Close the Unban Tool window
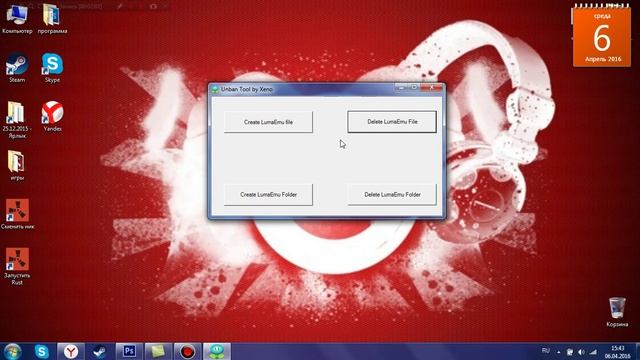 coord(432,88)
